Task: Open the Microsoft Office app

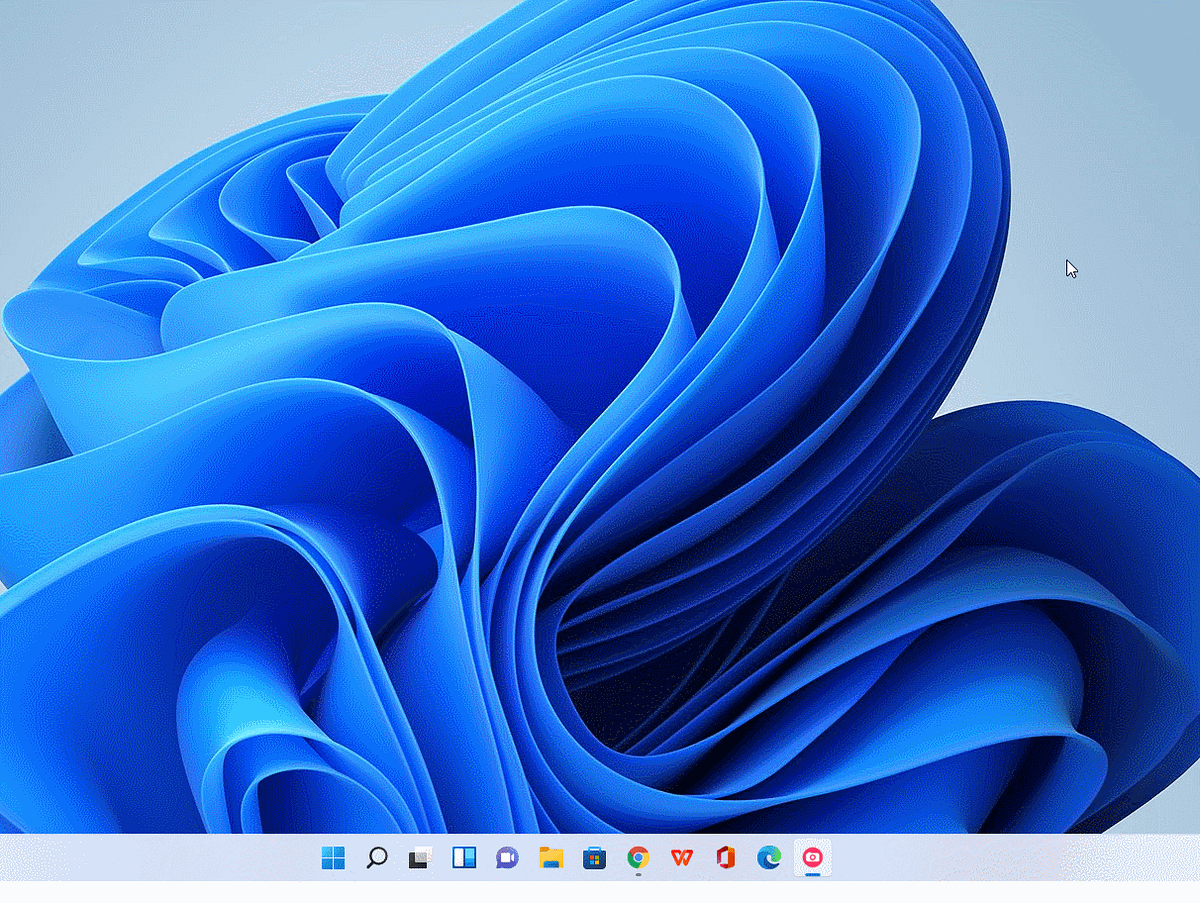Action: coord(724,857)
